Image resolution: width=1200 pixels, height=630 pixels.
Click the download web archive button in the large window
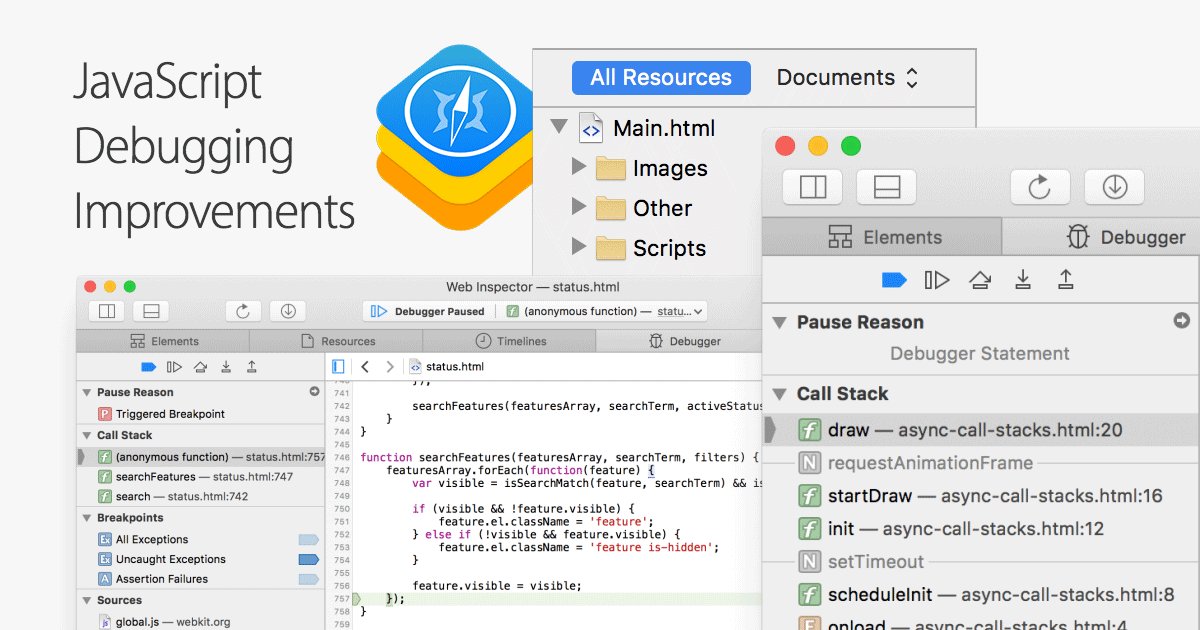(1114, 187)
